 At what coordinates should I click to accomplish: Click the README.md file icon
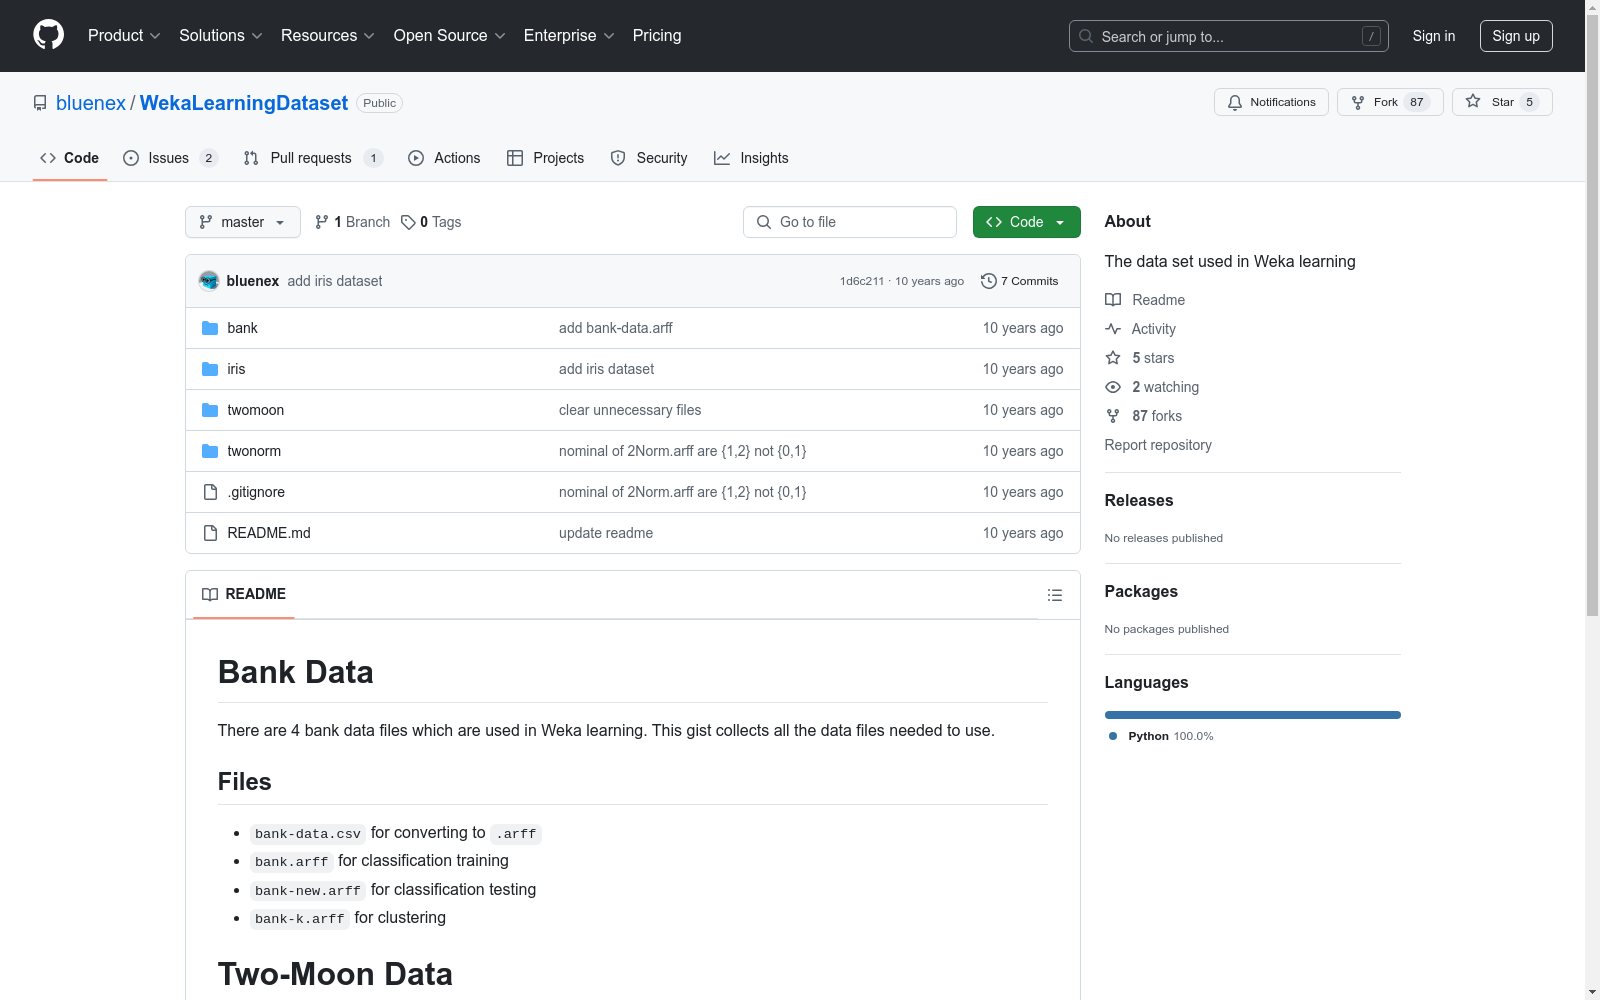[x=210, y=533]
